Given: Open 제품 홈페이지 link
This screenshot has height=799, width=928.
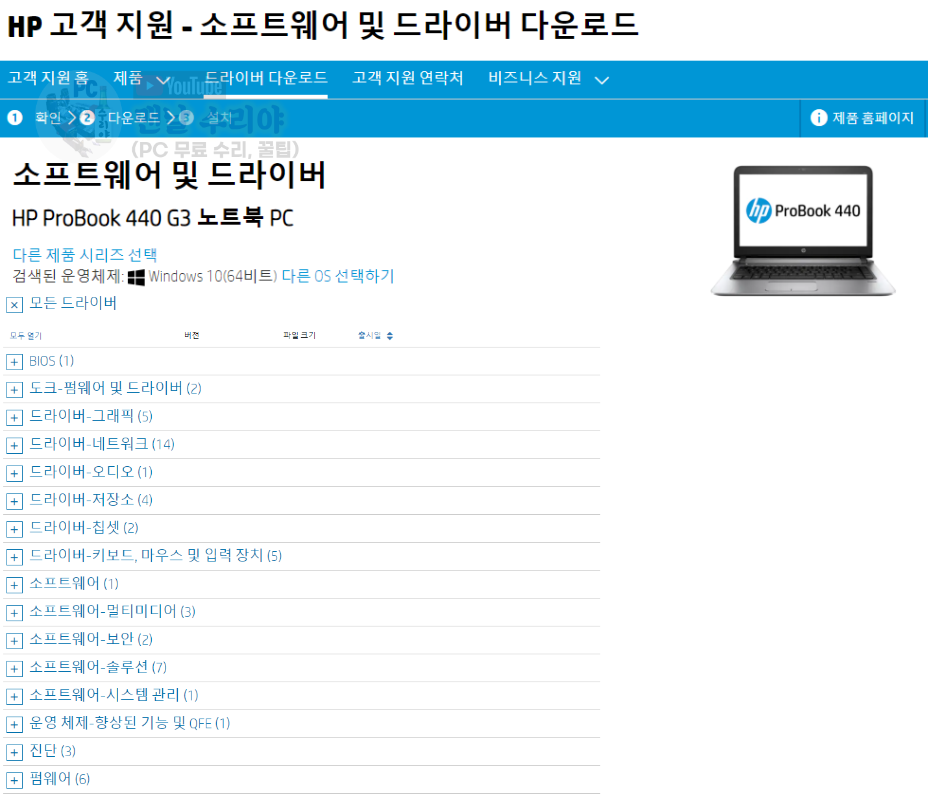Looking at the screenshot, I should click(873, 118).
